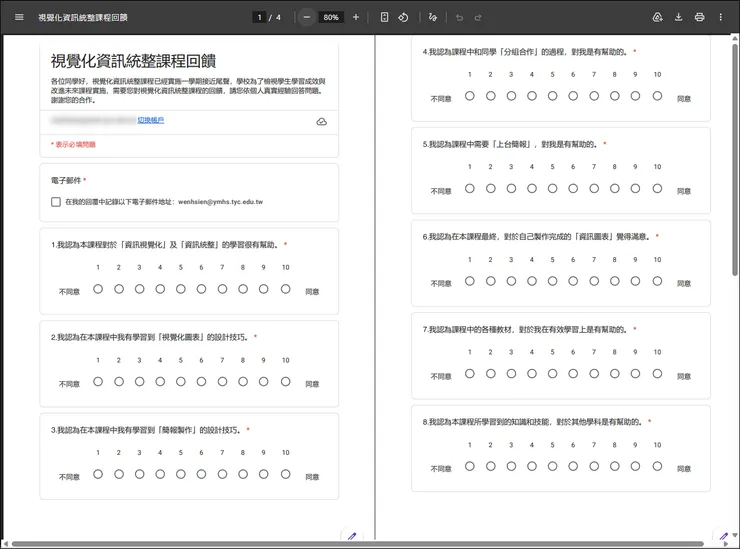Click the horizontal scrollbar at the bottom
Viewport: 740px width, 549px height.
(357, 544)
